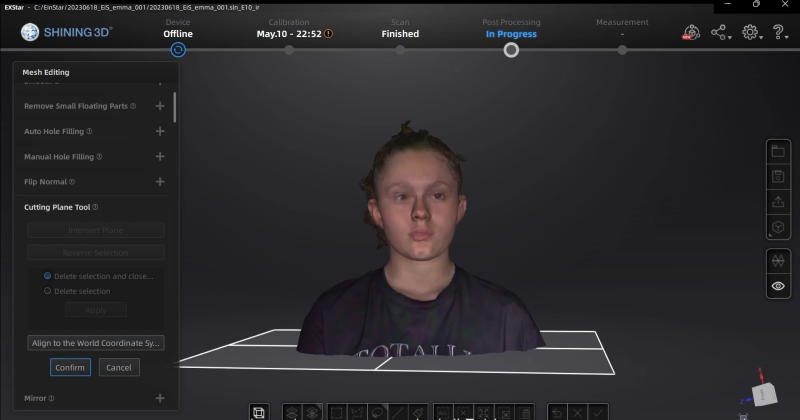The height and width of the screenshot is (420, 800).
Task: Click the deselect (X box) icon
Action: tap(463, 412)
